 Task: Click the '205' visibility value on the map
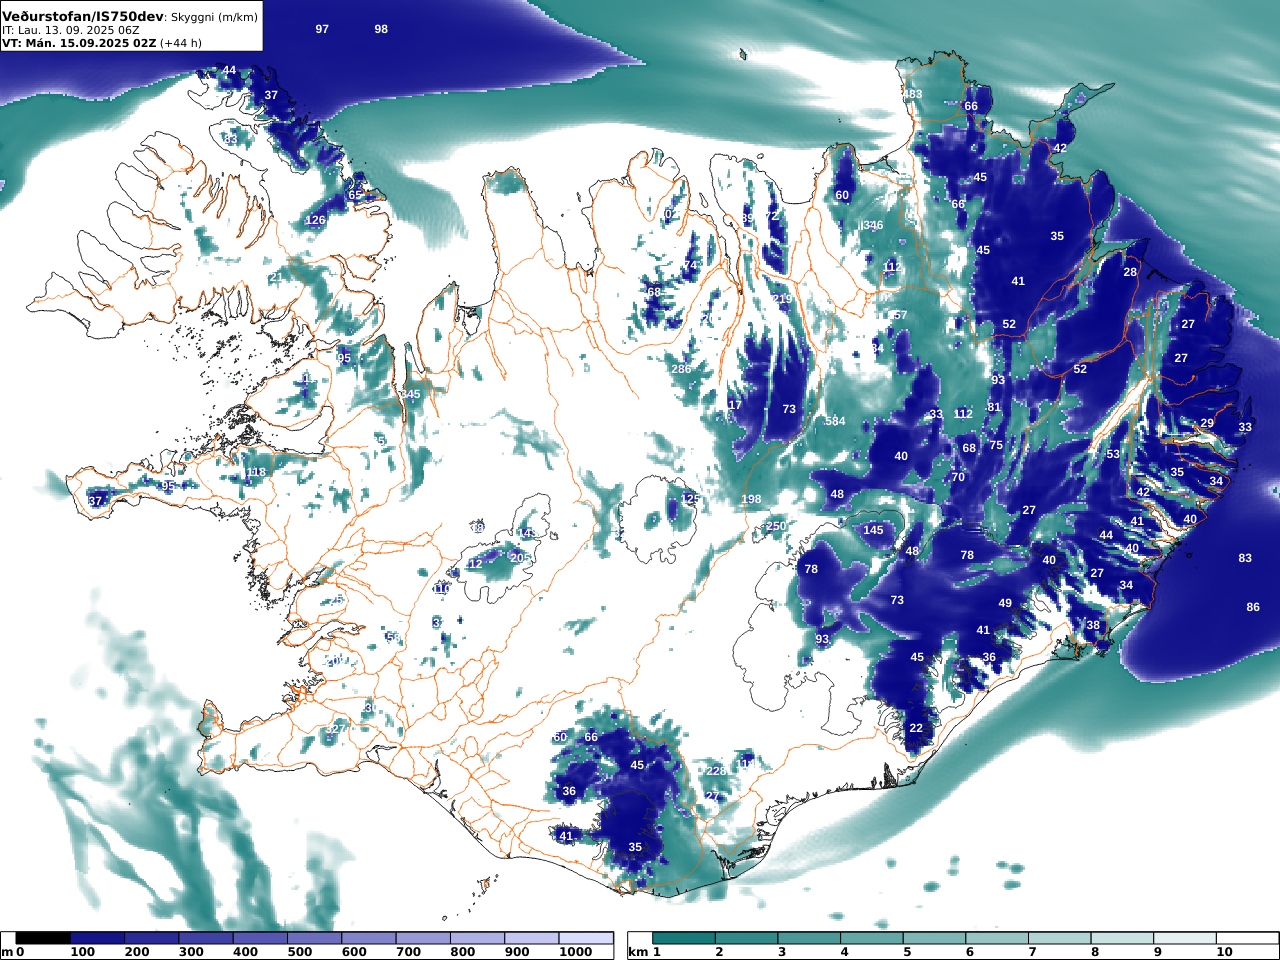point(520,558)
